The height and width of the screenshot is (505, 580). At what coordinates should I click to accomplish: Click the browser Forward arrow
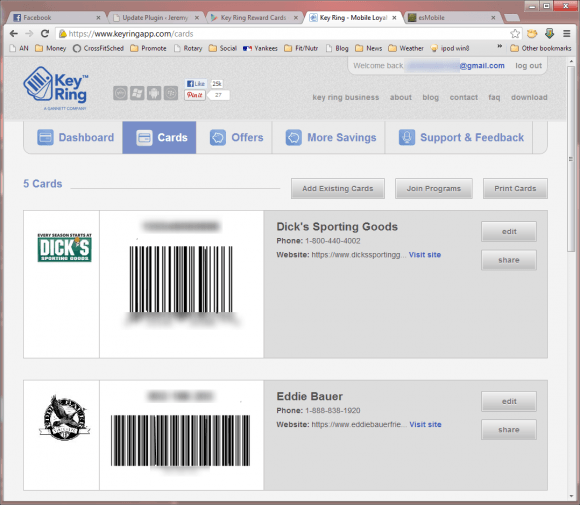click(x=29, y=34)
